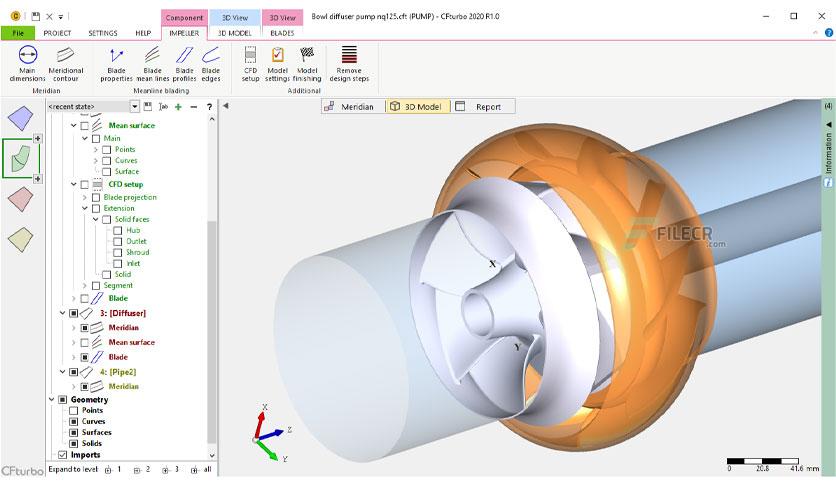The height and width of the screenshot is (484, 836).
Task: Expand tree to all levels
Action: coord(202,470)
